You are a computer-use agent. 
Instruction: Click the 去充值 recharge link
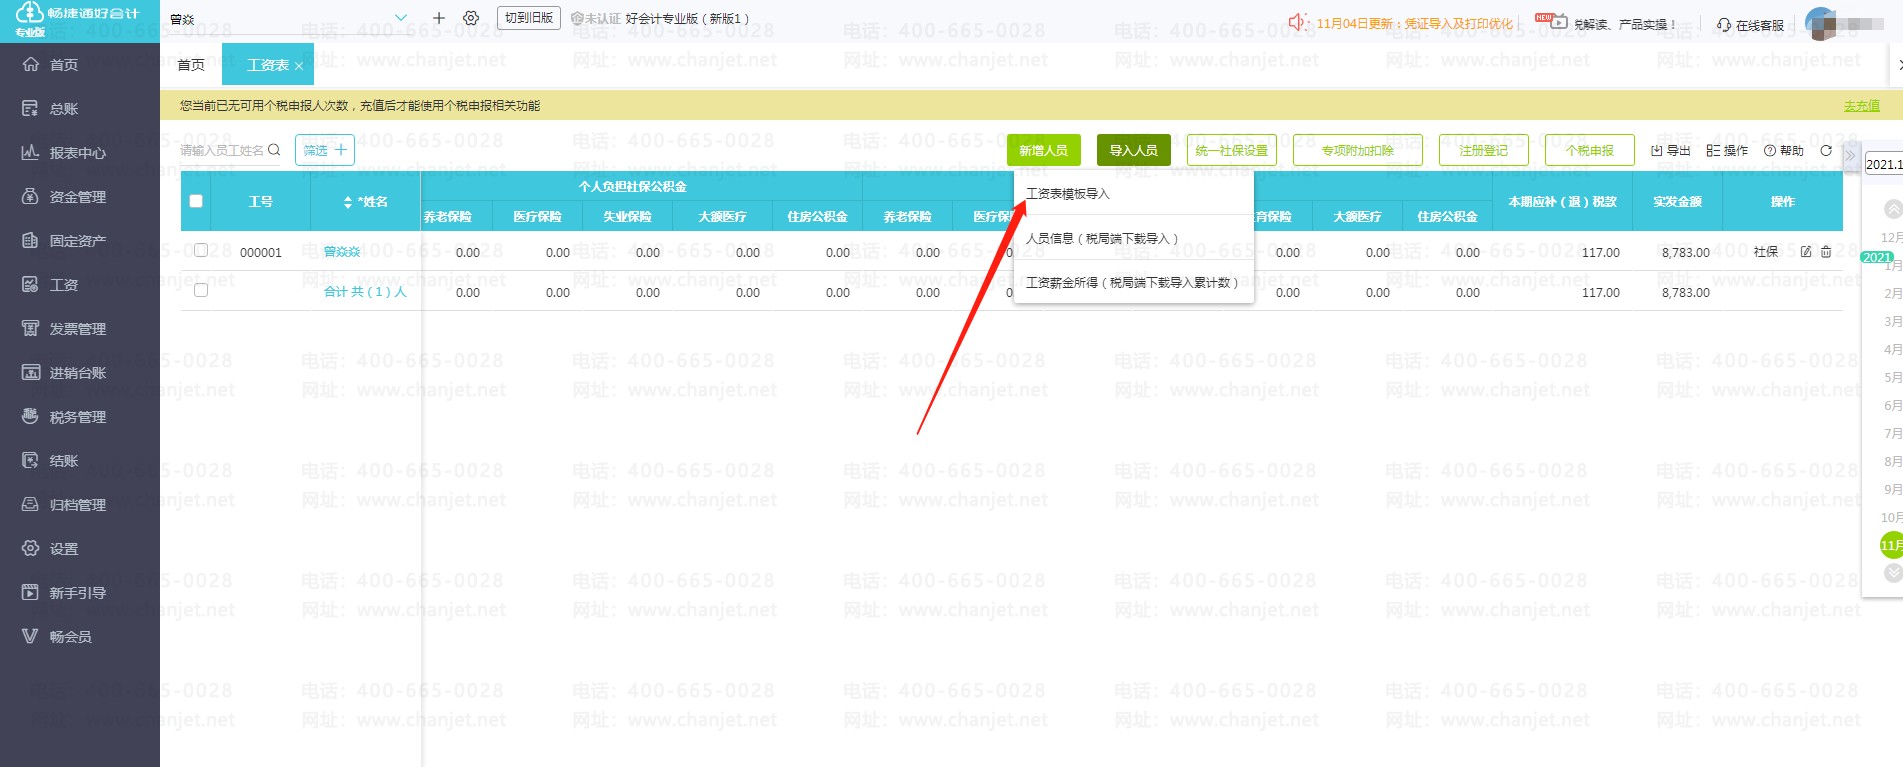[1861, 106]
